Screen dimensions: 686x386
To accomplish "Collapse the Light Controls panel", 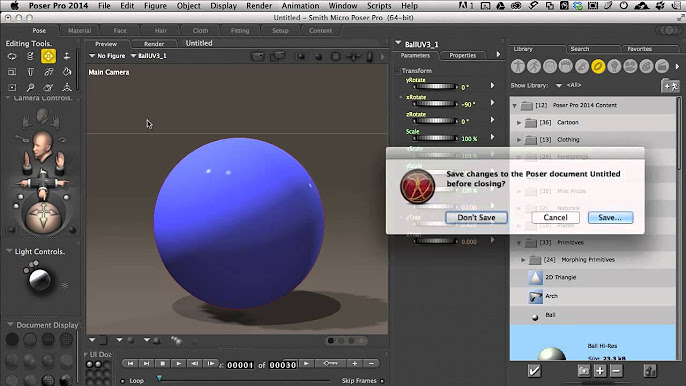I will click(9, 251).
